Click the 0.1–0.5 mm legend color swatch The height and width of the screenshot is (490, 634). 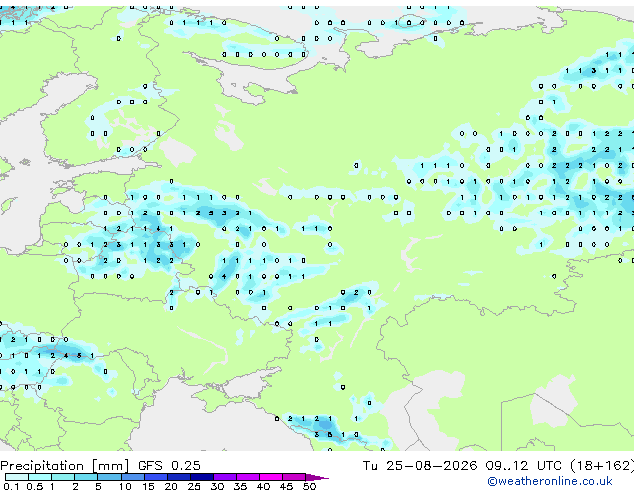click(x=17, y=477)
